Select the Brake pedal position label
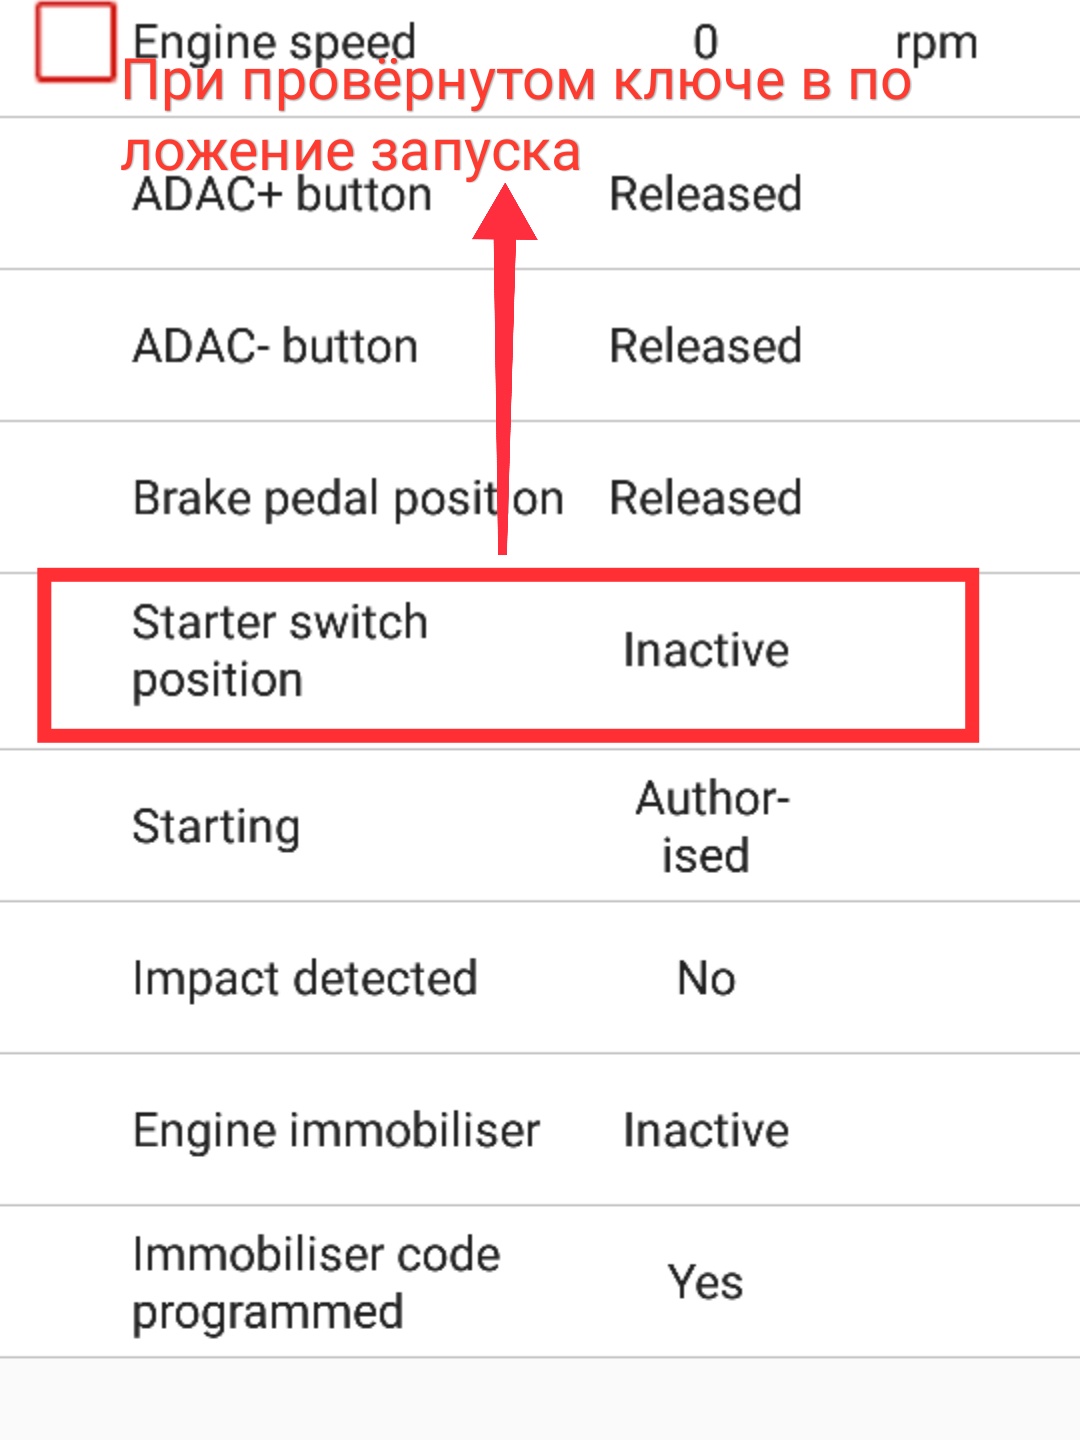The height and width of the screenshot is (1440, 1080). click(x=347, y=498)
